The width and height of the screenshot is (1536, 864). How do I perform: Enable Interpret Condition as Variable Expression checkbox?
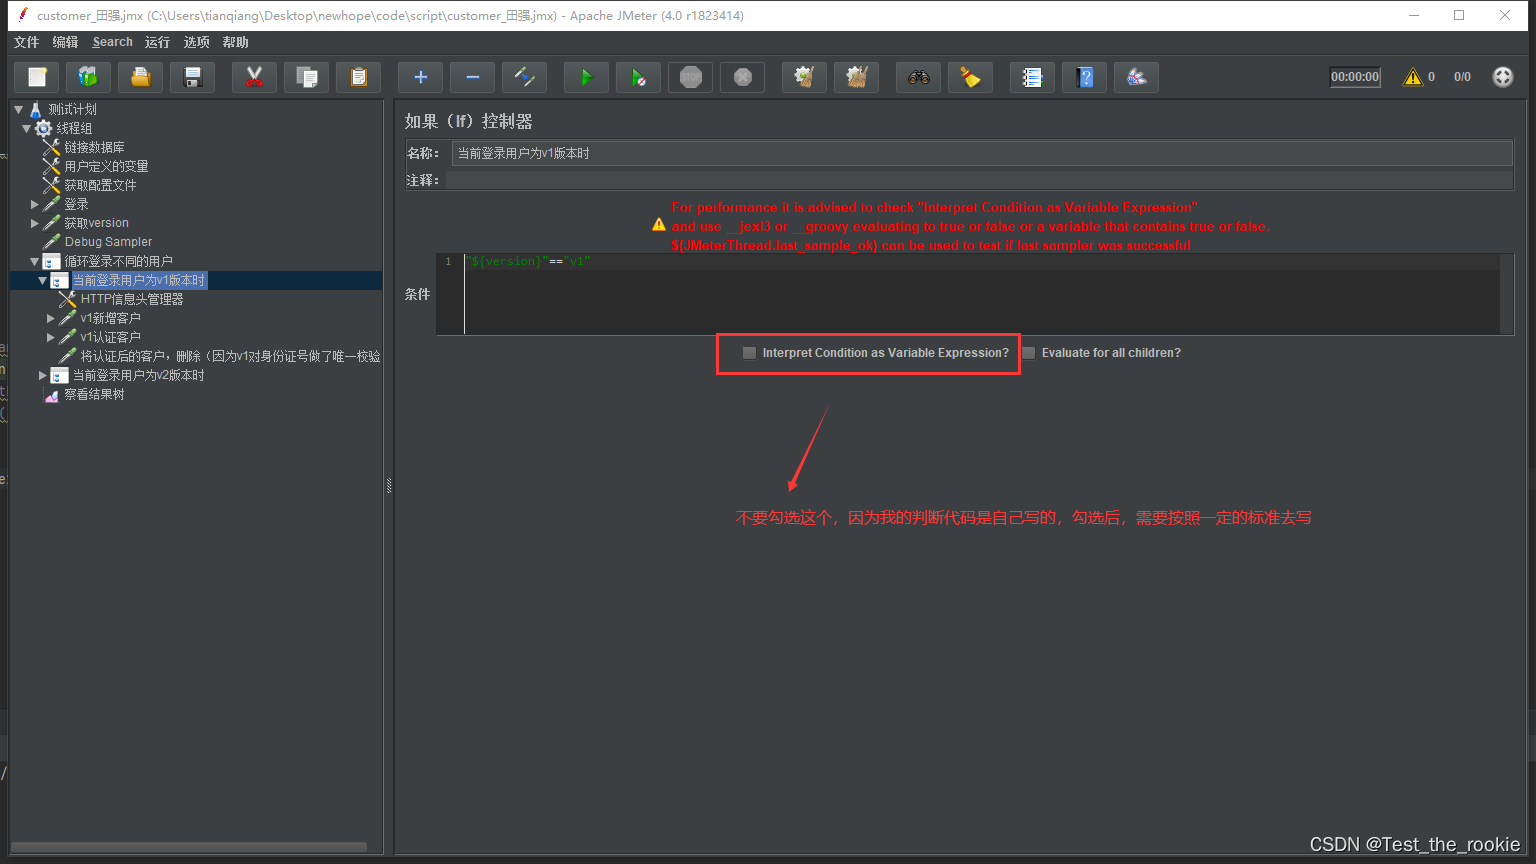point(749,353)
